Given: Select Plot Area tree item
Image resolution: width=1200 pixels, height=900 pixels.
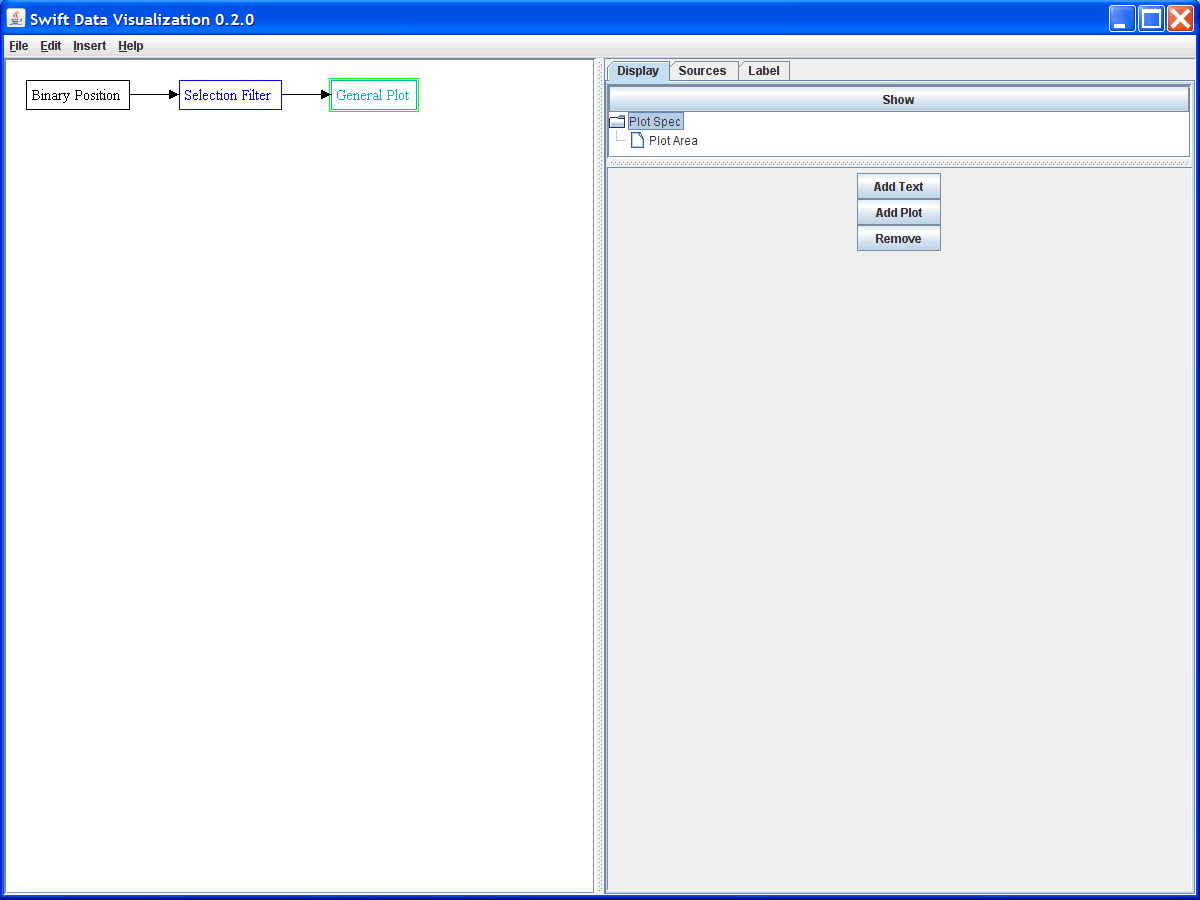Looking at the screenshot, I should click(673, 141).
